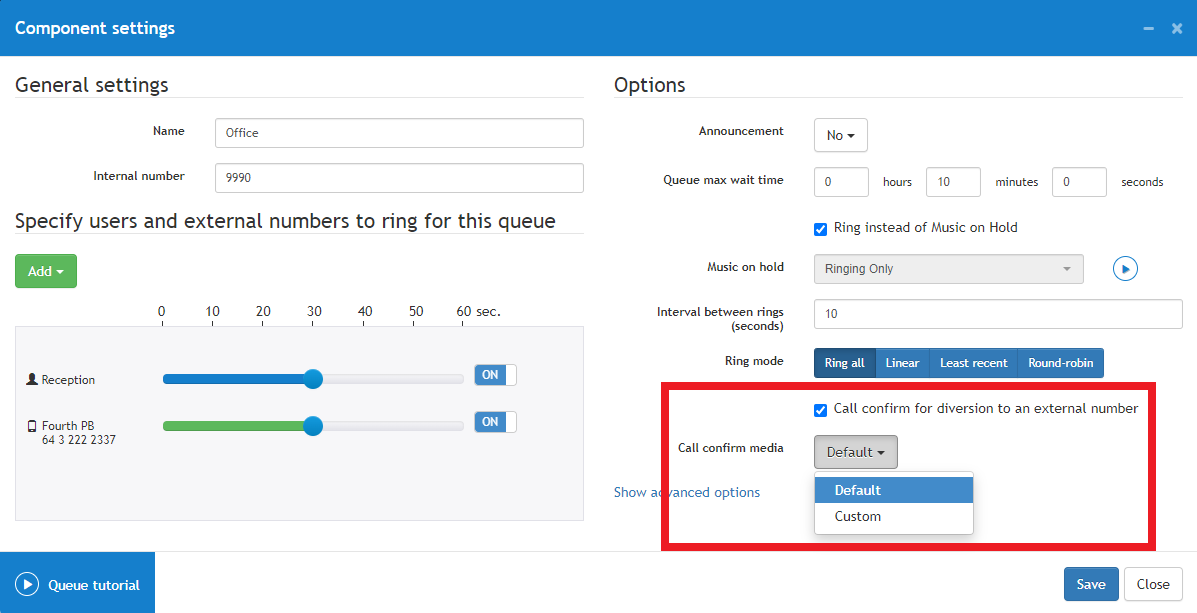
Task: Click the Queue tutorial play icon
Action: pos(27,585)
